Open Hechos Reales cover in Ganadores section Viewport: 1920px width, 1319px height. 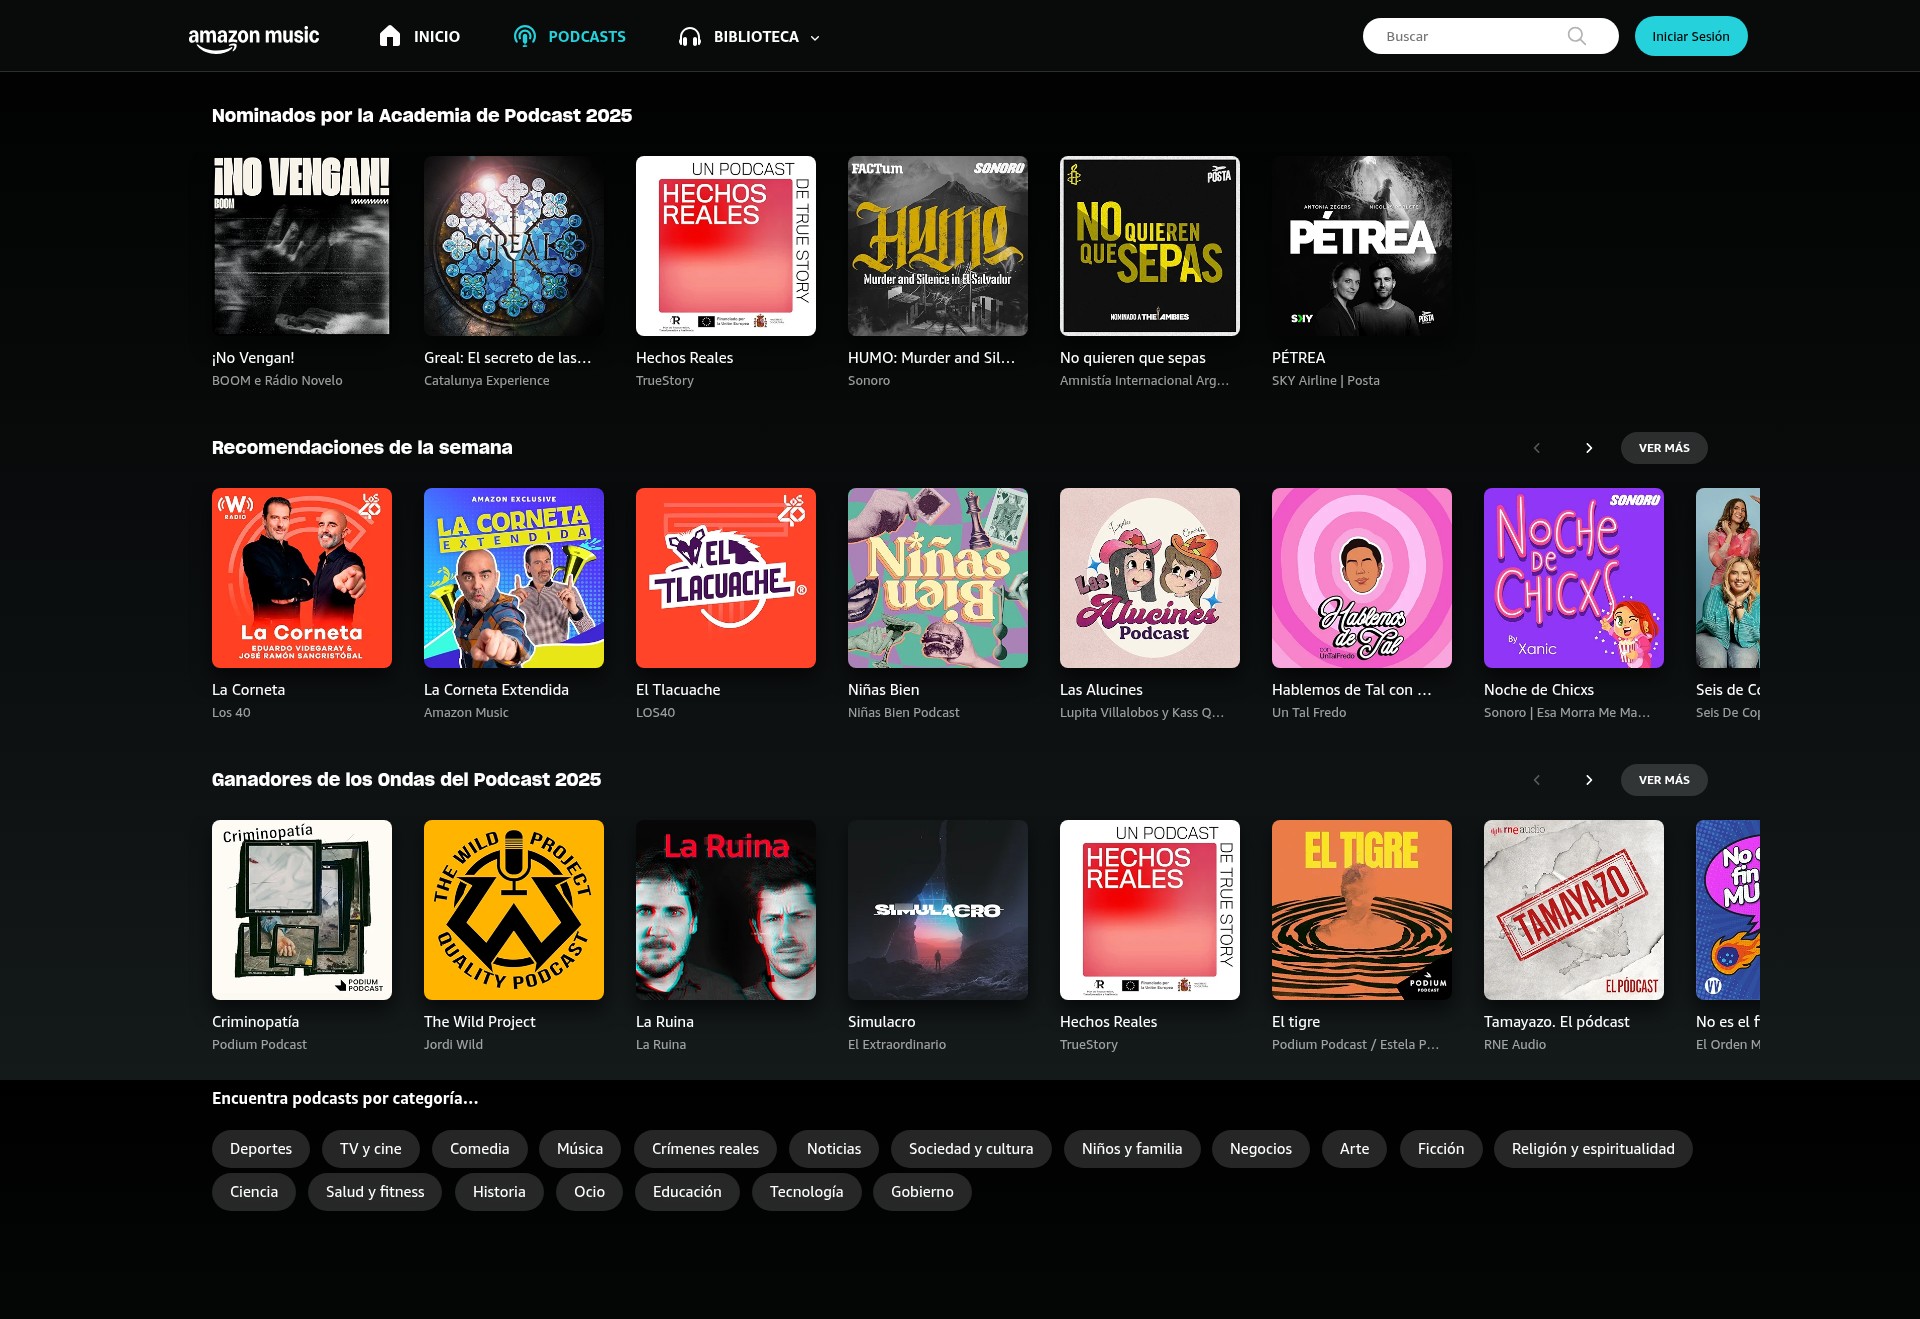point(1150,910)
